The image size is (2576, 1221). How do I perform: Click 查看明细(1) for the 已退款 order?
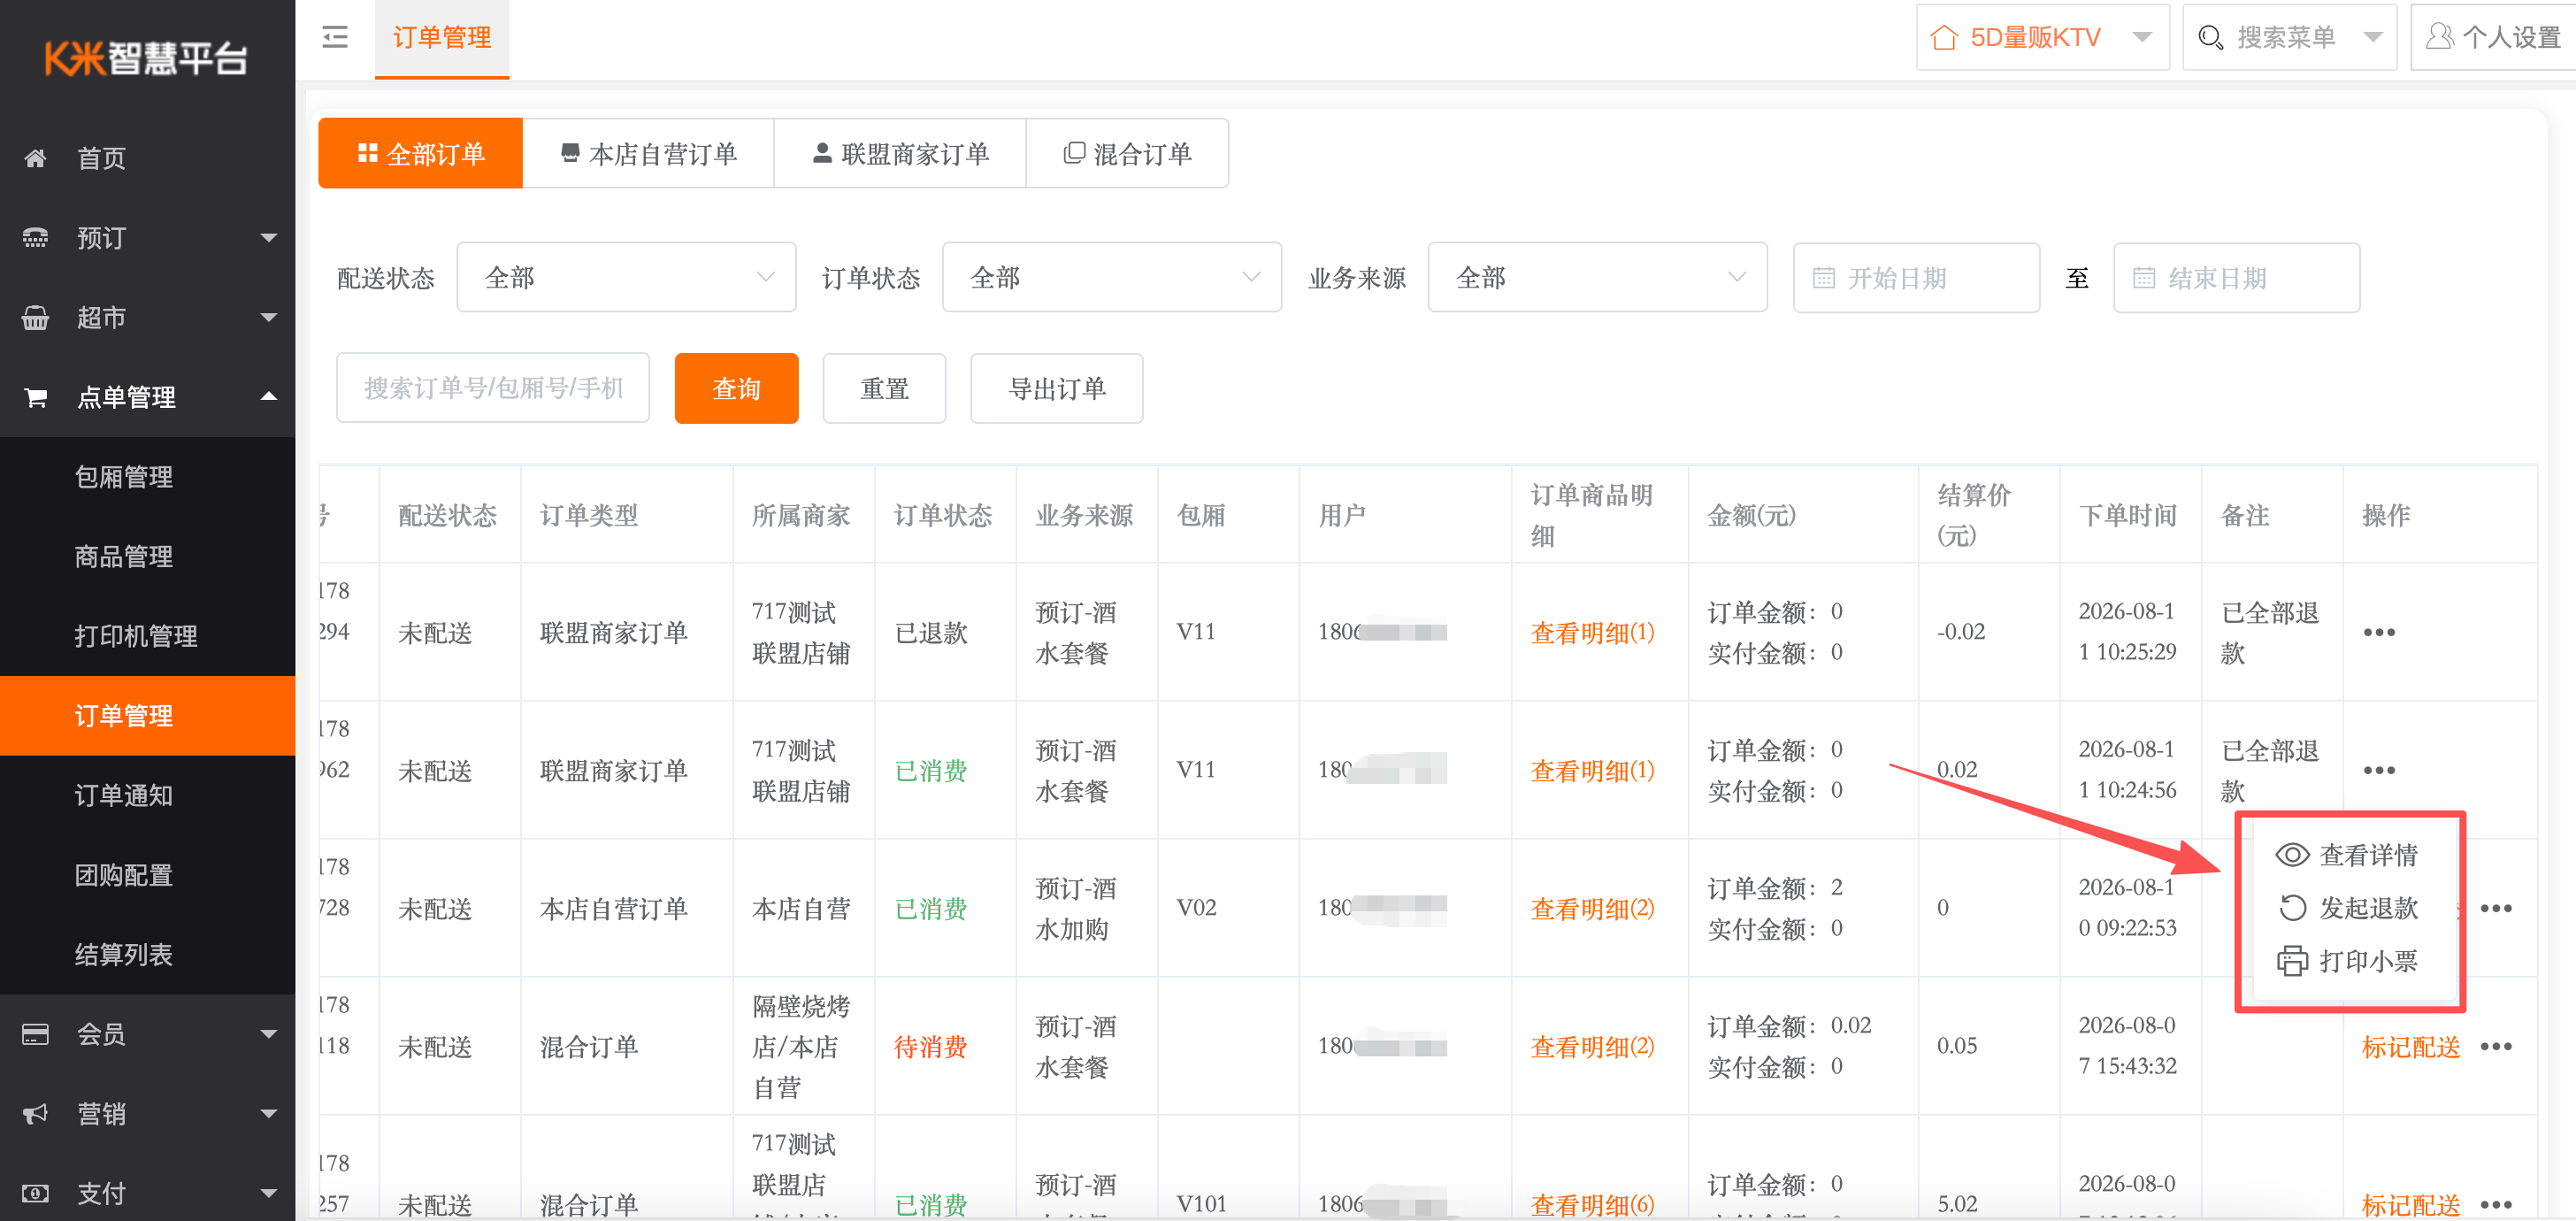tap(1592, 632)
